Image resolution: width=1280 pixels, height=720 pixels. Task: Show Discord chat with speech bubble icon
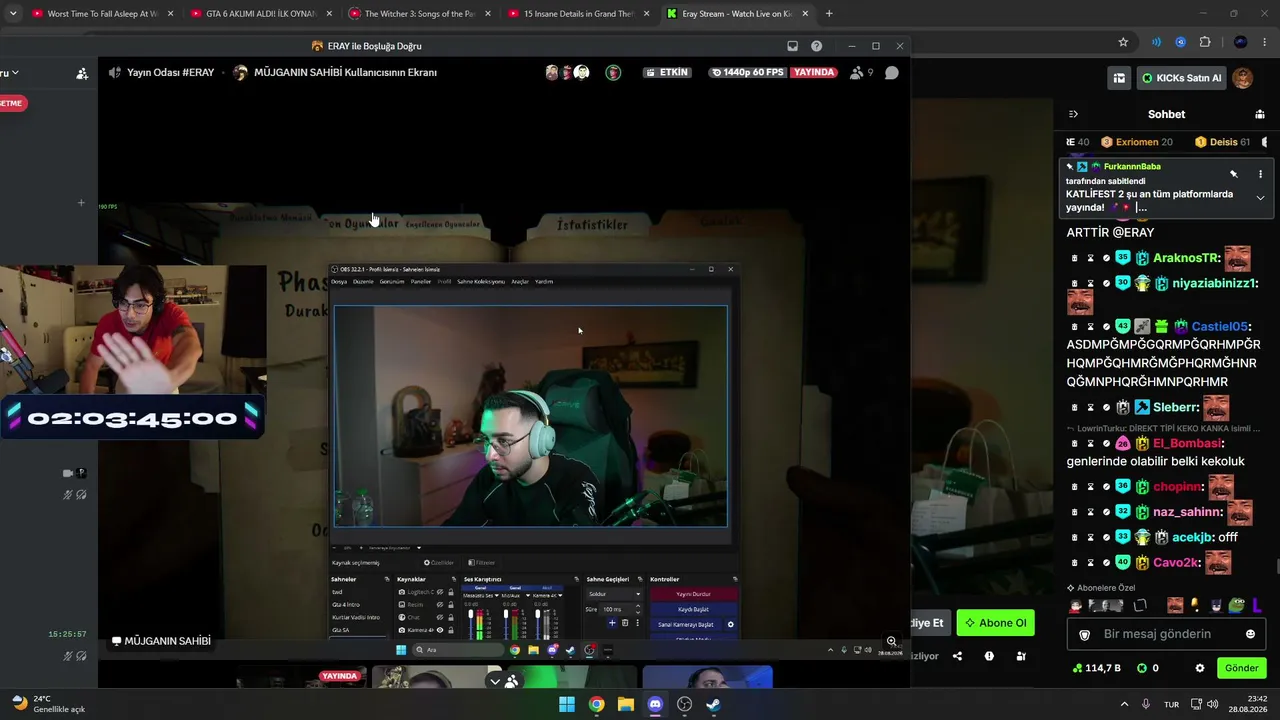tap(892, 73)
